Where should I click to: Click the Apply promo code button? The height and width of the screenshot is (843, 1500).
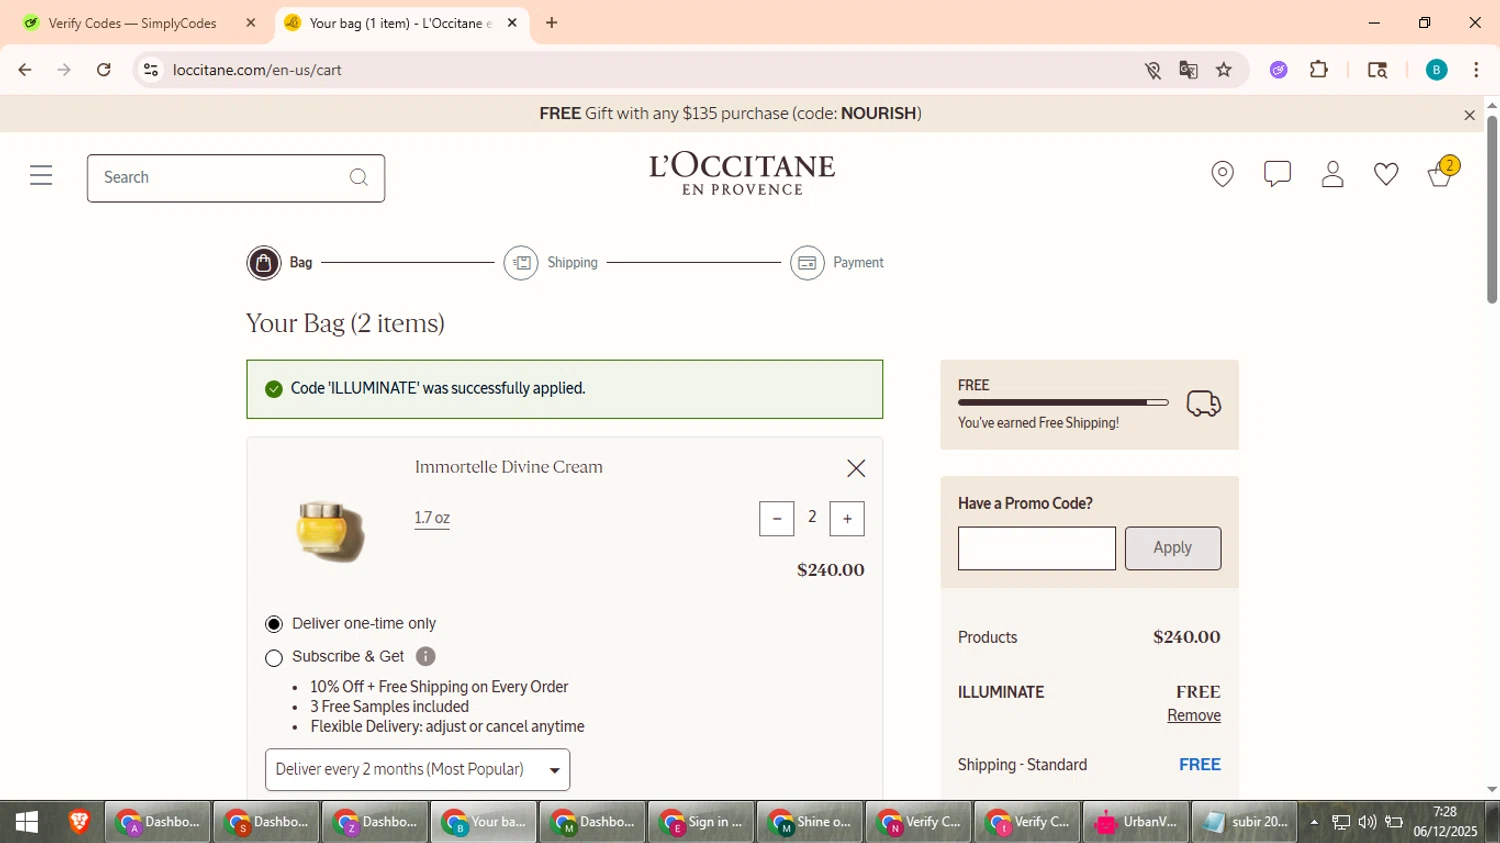click(1172, 548)
